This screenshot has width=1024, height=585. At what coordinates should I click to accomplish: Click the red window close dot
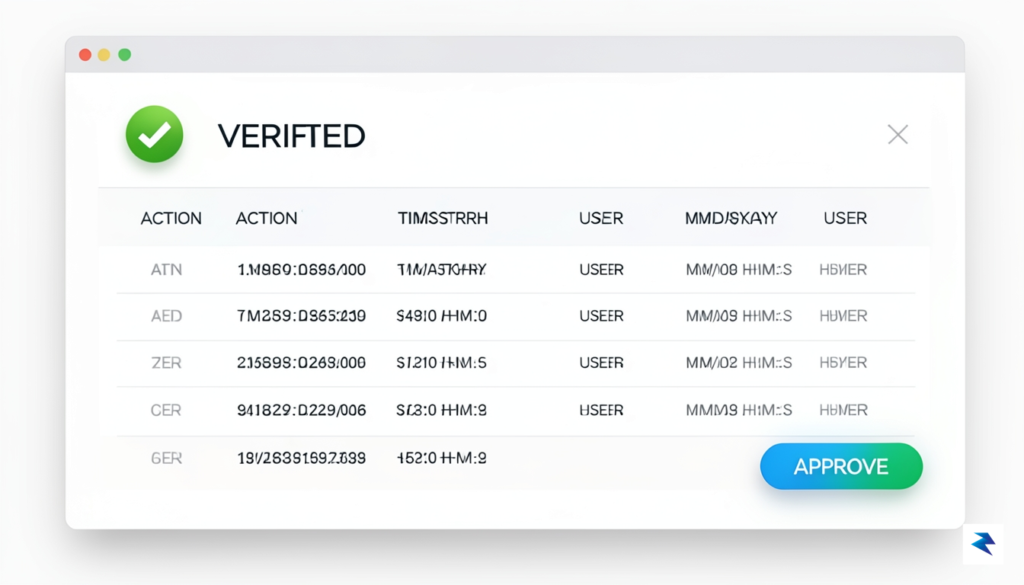[x=85, y=55]
